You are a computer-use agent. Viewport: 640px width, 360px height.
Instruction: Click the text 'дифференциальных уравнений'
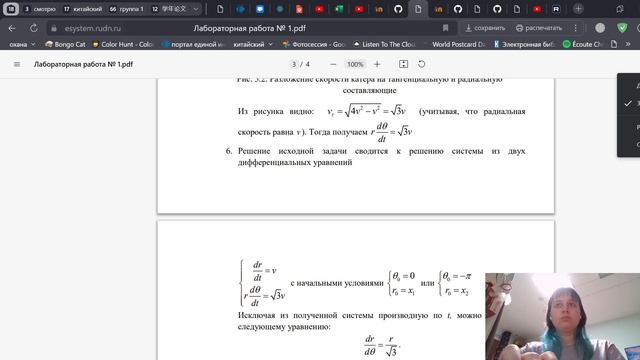[295, 162]
